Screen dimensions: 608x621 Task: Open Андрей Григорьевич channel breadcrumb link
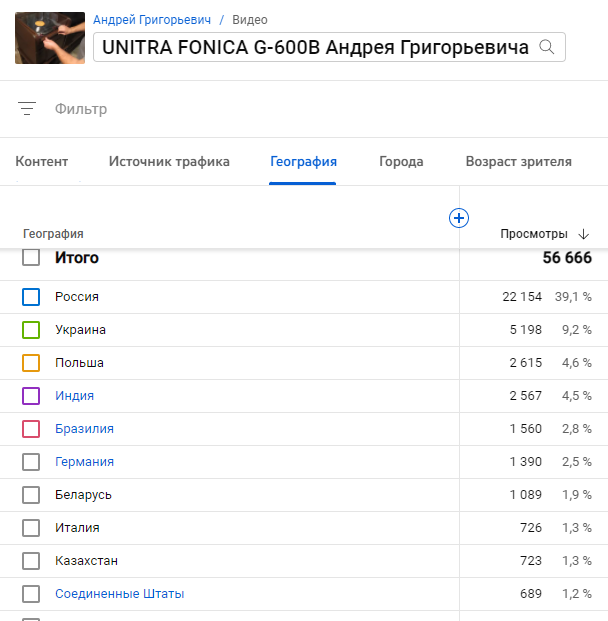pos(152,20)
